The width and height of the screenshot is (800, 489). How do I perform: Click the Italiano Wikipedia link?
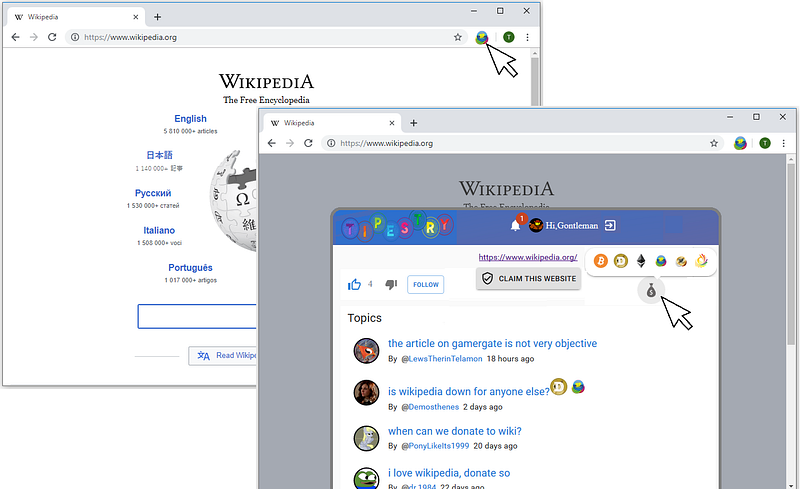click(x=159, y=230)
